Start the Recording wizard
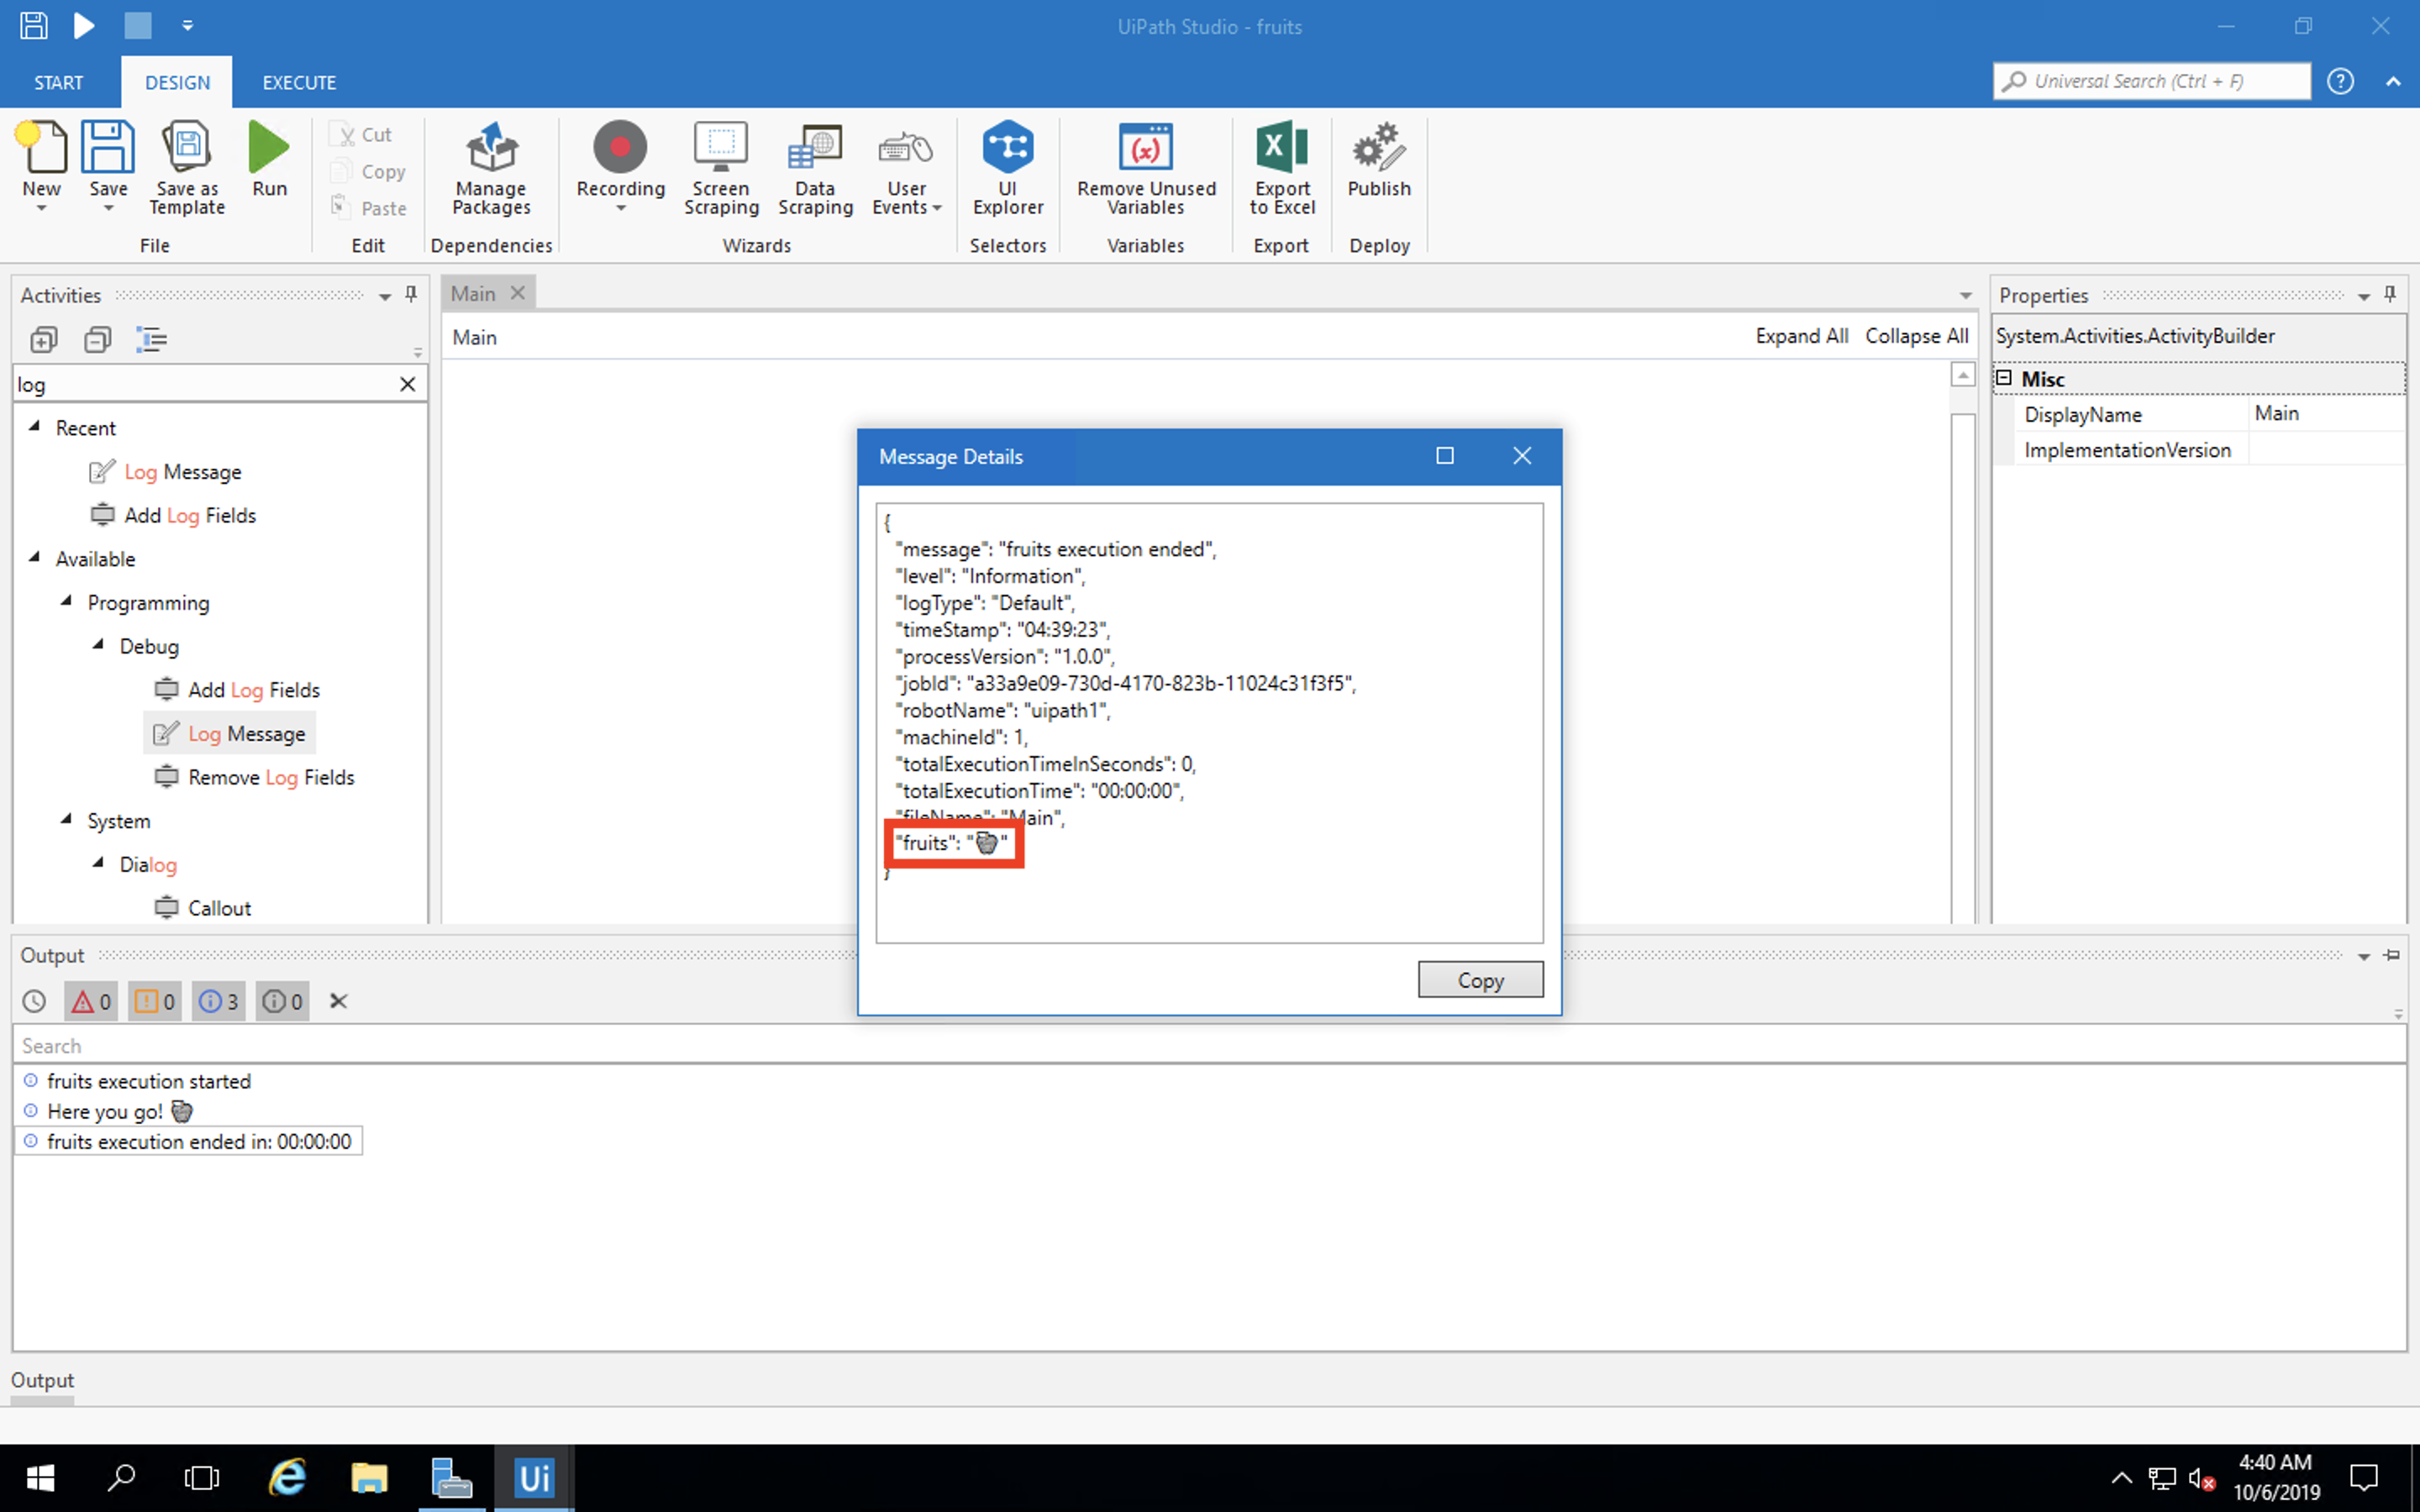Viewport: 2420px width, 1512px height. pyautogui.click(x=620, y=165)
